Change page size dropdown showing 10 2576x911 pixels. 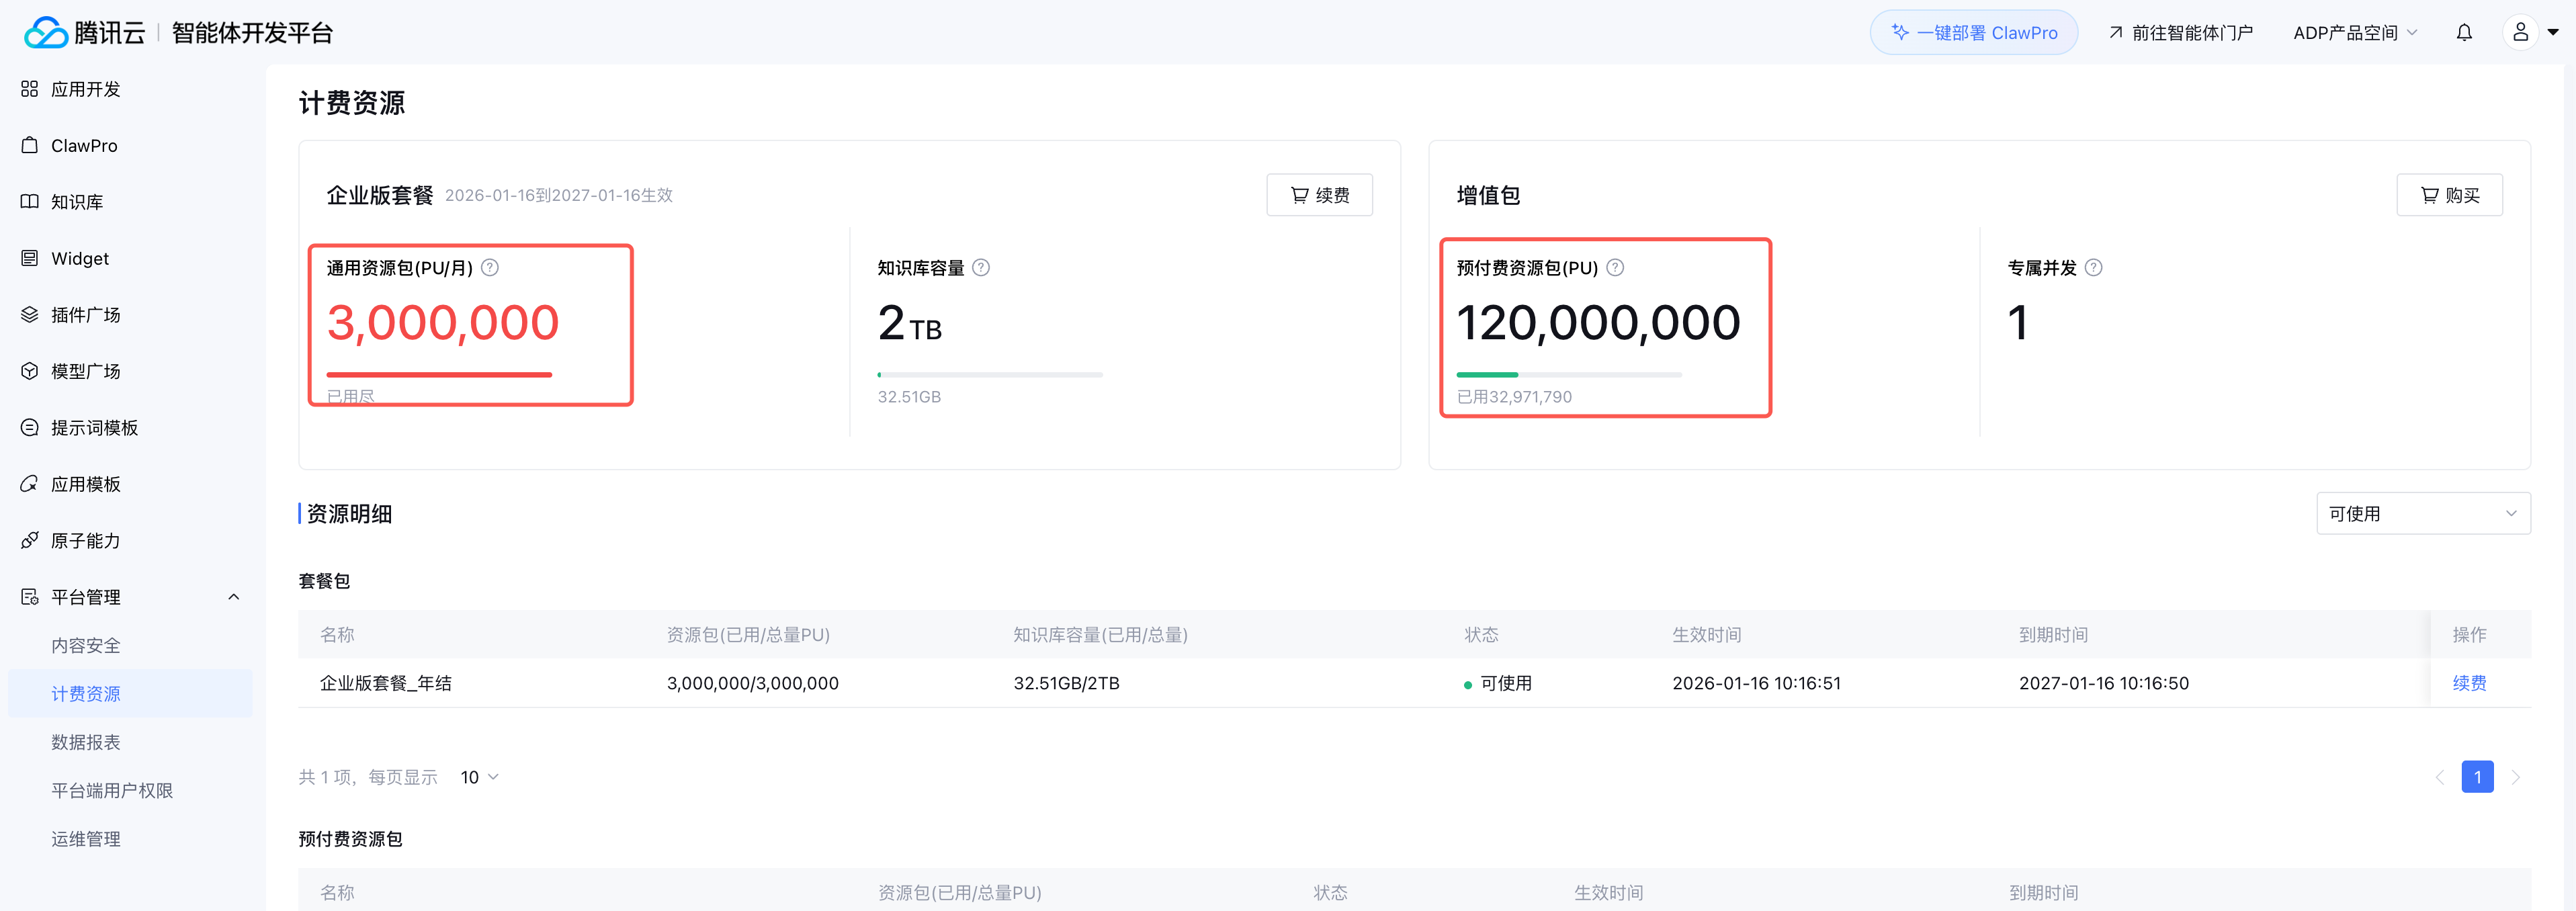[x=479, y=777]
